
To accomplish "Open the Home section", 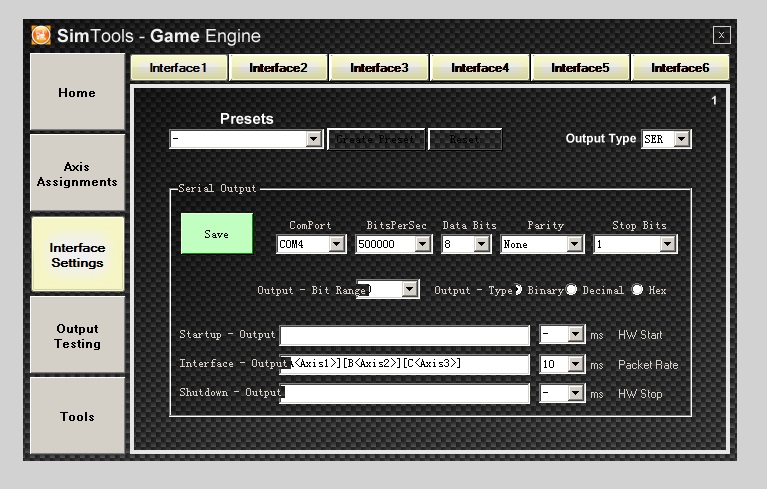I will coord(77,92).
